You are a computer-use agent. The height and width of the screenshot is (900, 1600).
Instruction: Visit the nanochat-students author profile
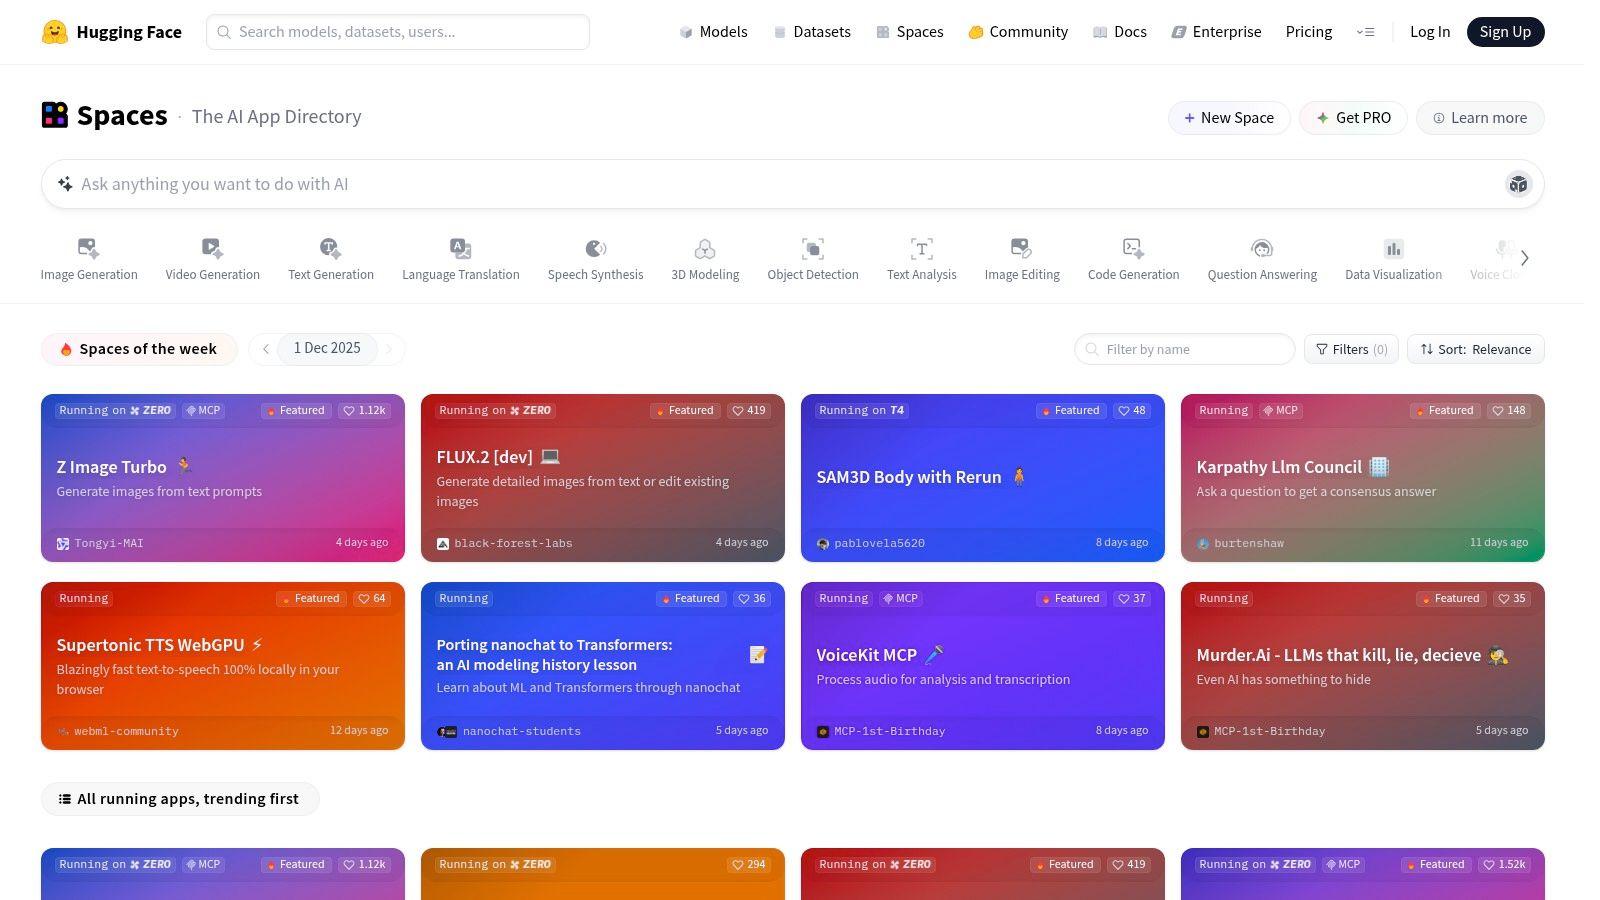click(x=508, y=731)
